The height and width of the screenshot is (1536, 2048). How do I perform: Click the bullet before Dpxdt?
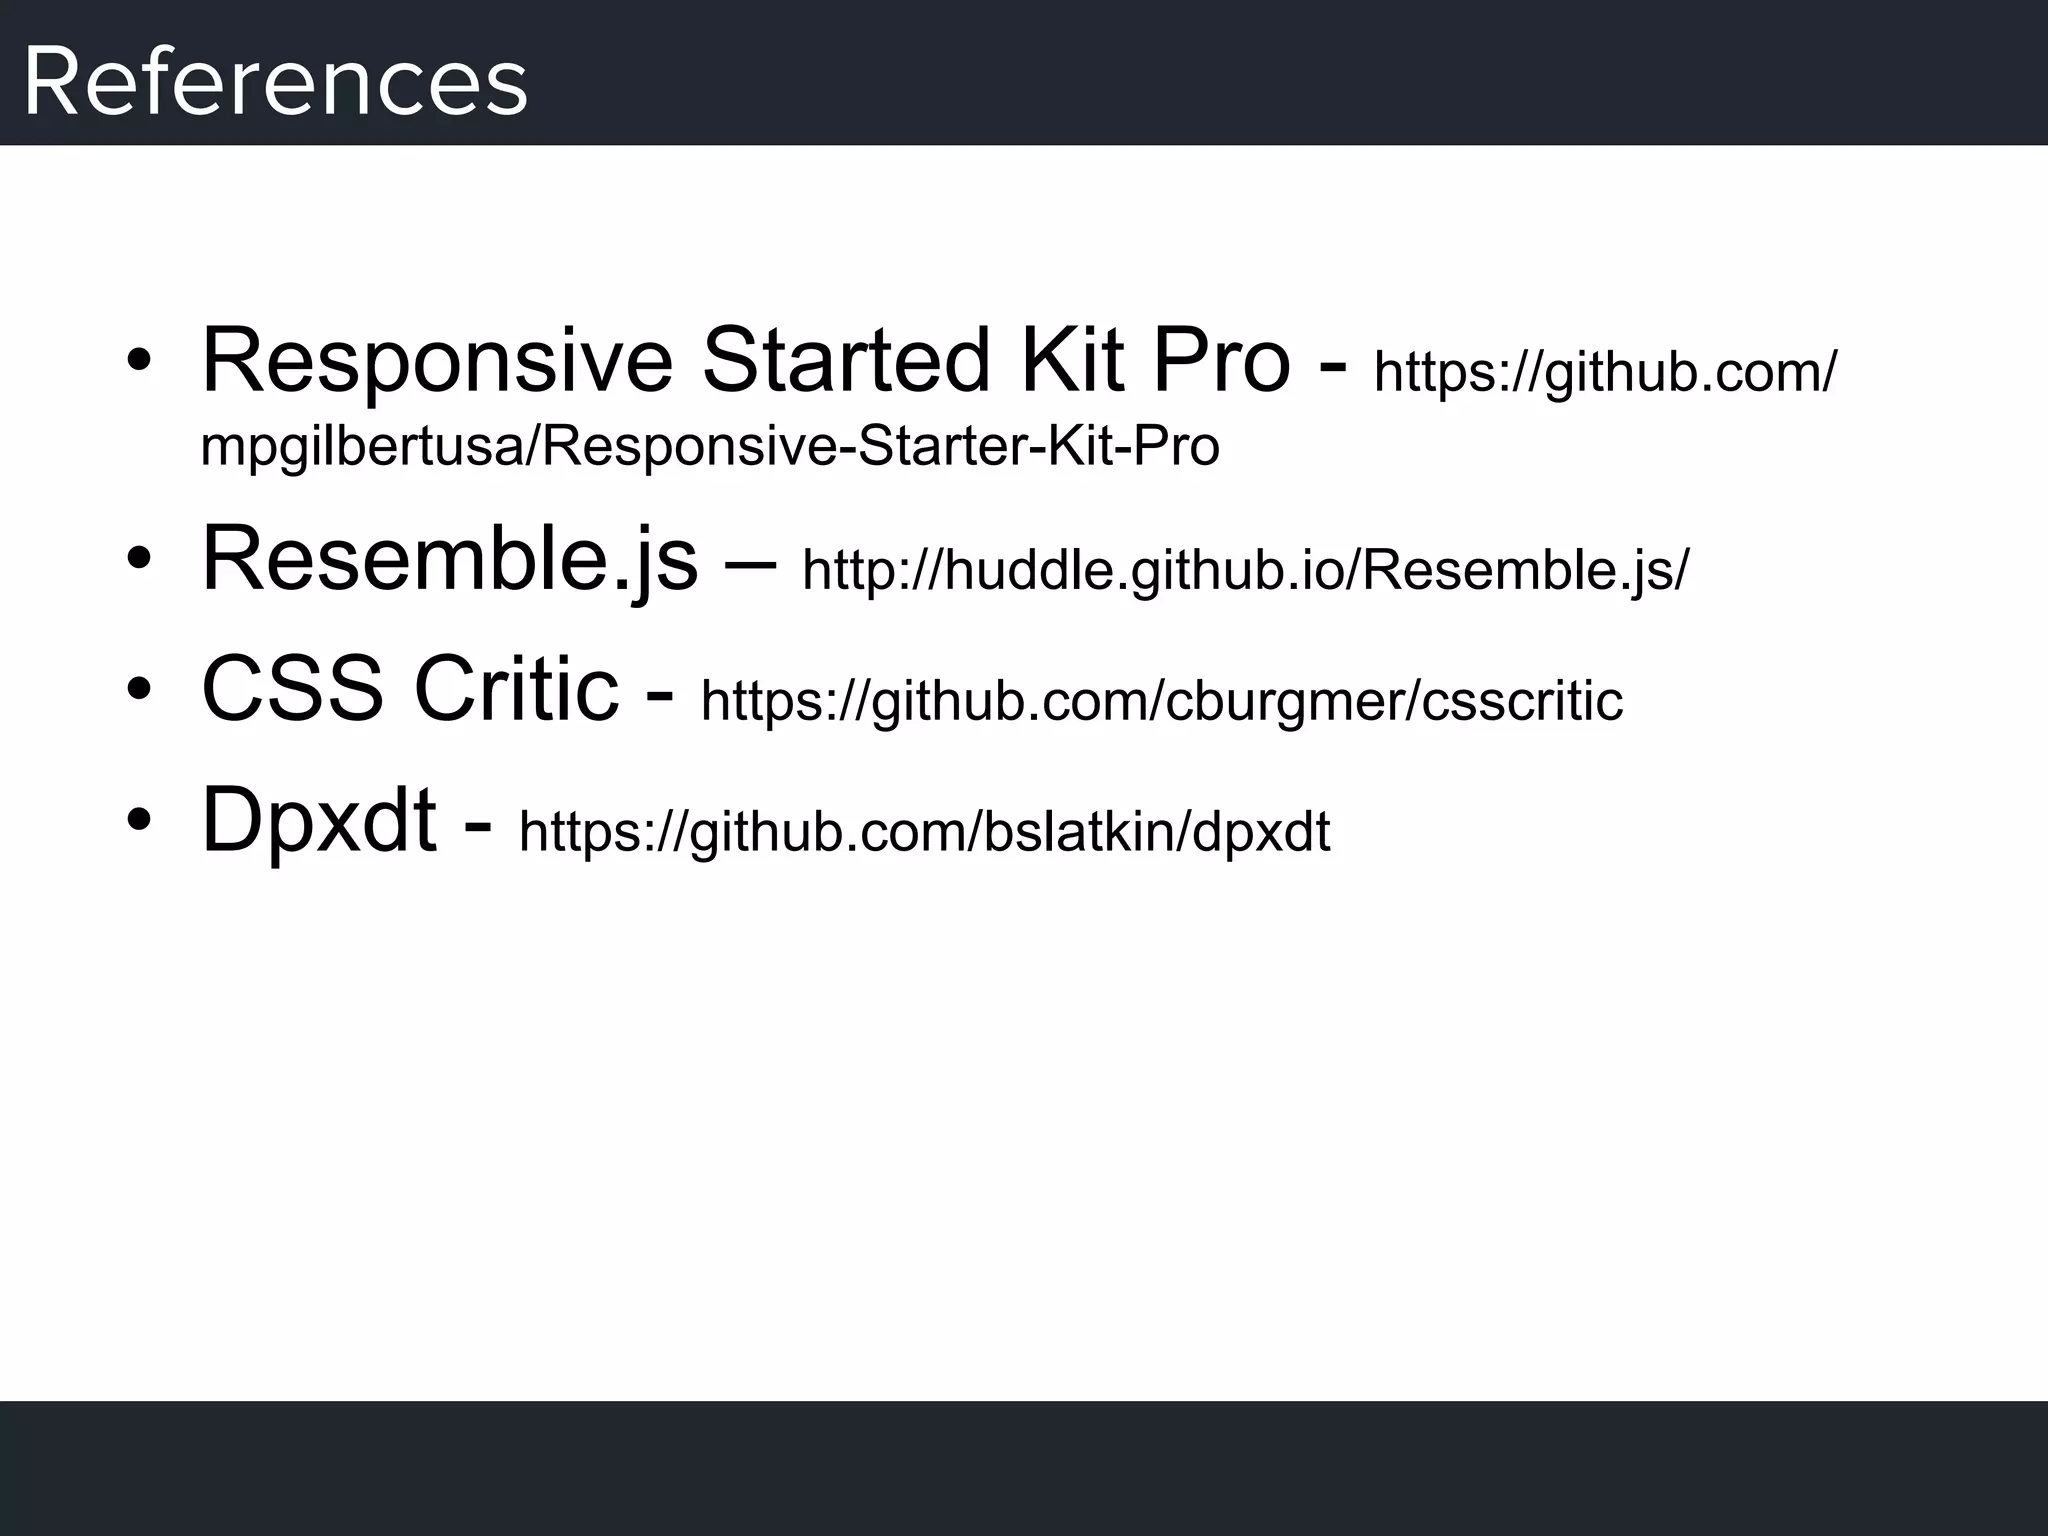click(139, 821)
